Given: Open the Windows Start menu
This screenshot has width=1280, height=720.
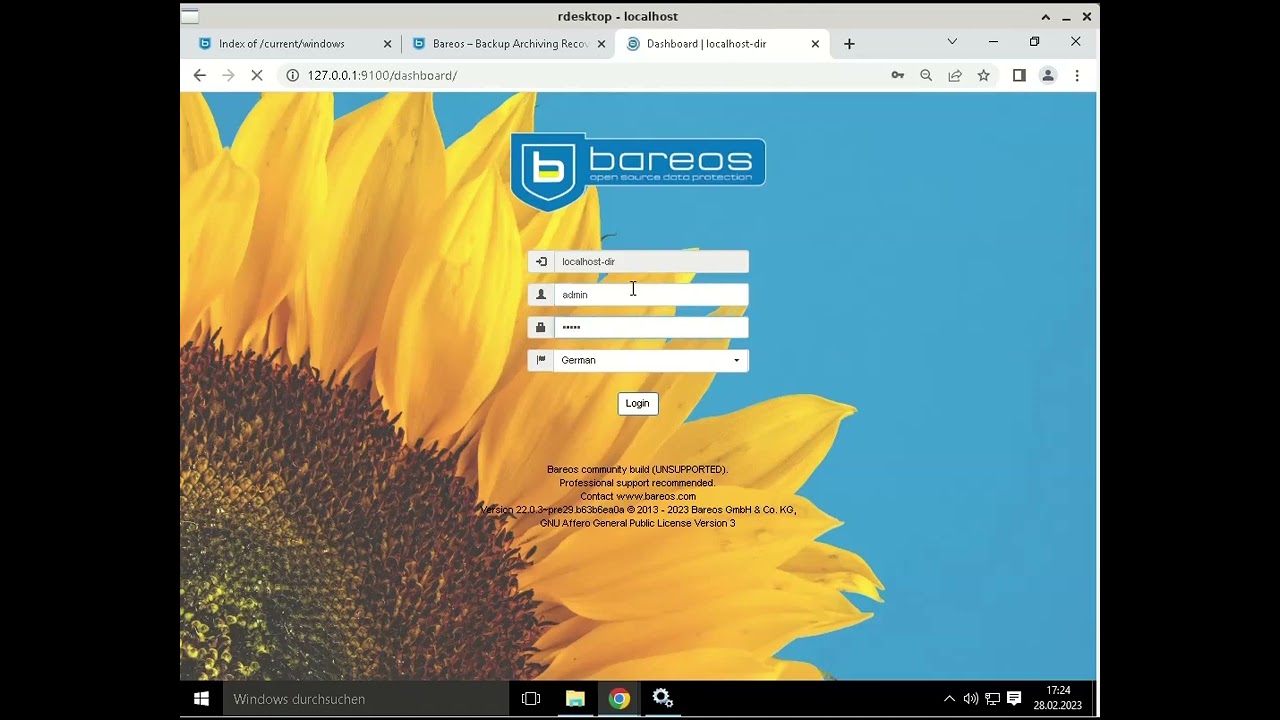Looking at the screenshot, I should [x=201, y=699].
